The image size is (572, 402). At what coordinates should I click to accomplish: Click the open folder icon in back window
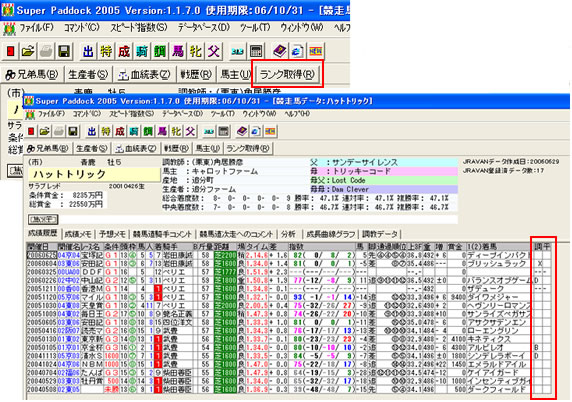point(28,51)
